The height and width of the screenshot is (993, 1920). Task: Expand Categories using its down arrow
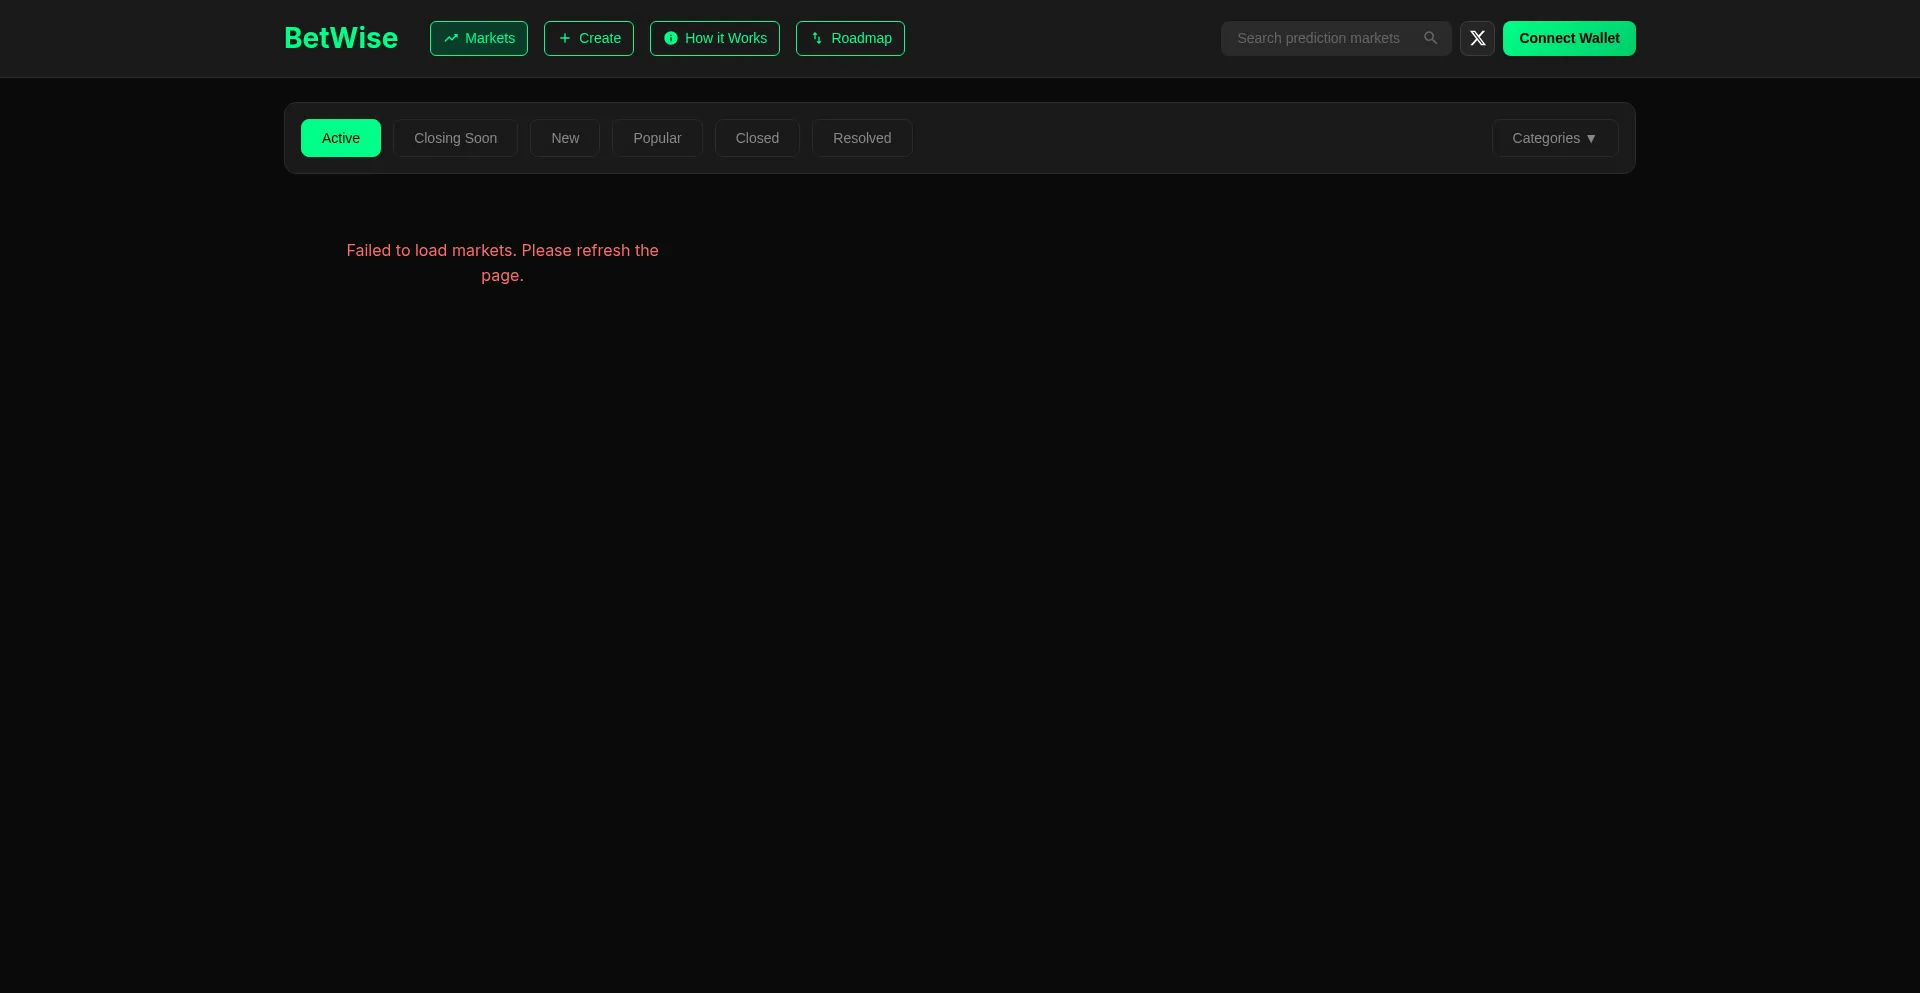click(1591, 139)
